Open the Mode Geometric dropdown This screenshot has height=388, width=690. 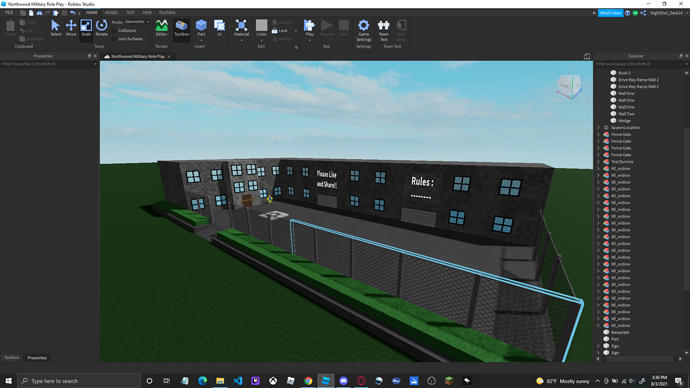tap(137, 22)
